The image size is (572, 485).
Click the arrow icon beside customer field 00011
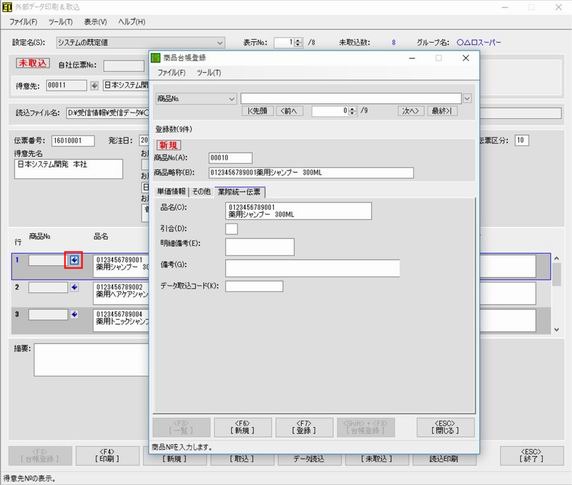(94, 86)
